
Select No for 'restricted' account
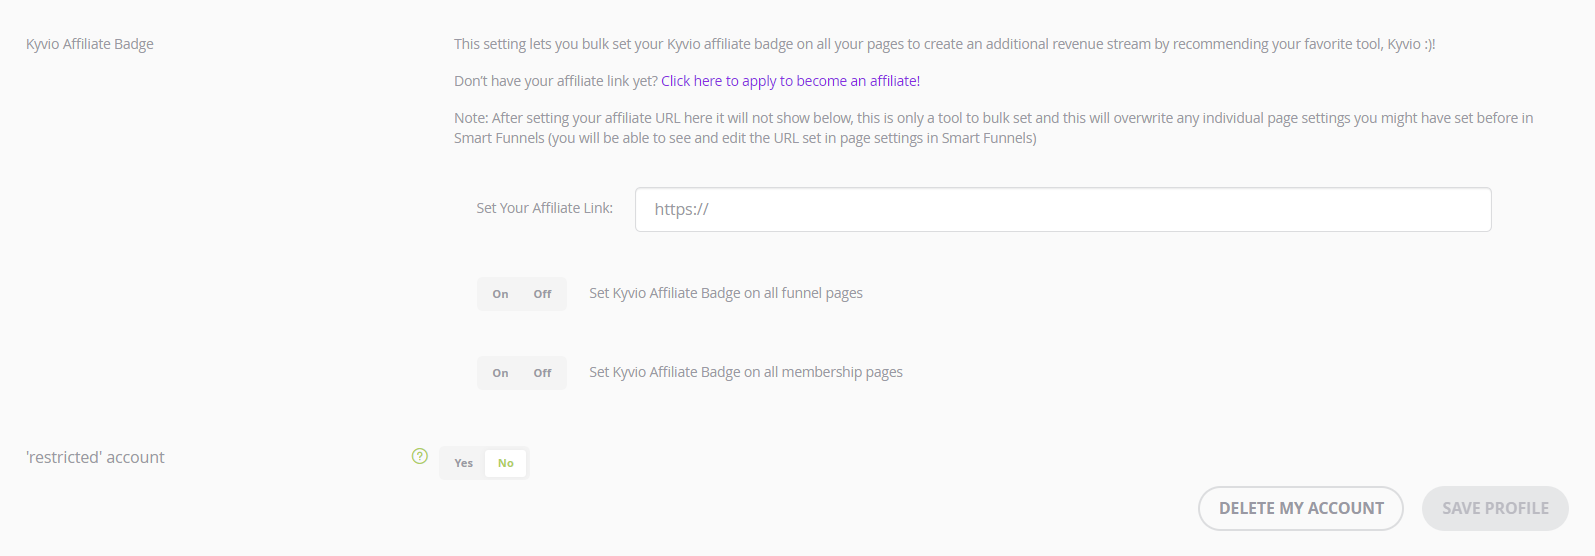[506, 463]
